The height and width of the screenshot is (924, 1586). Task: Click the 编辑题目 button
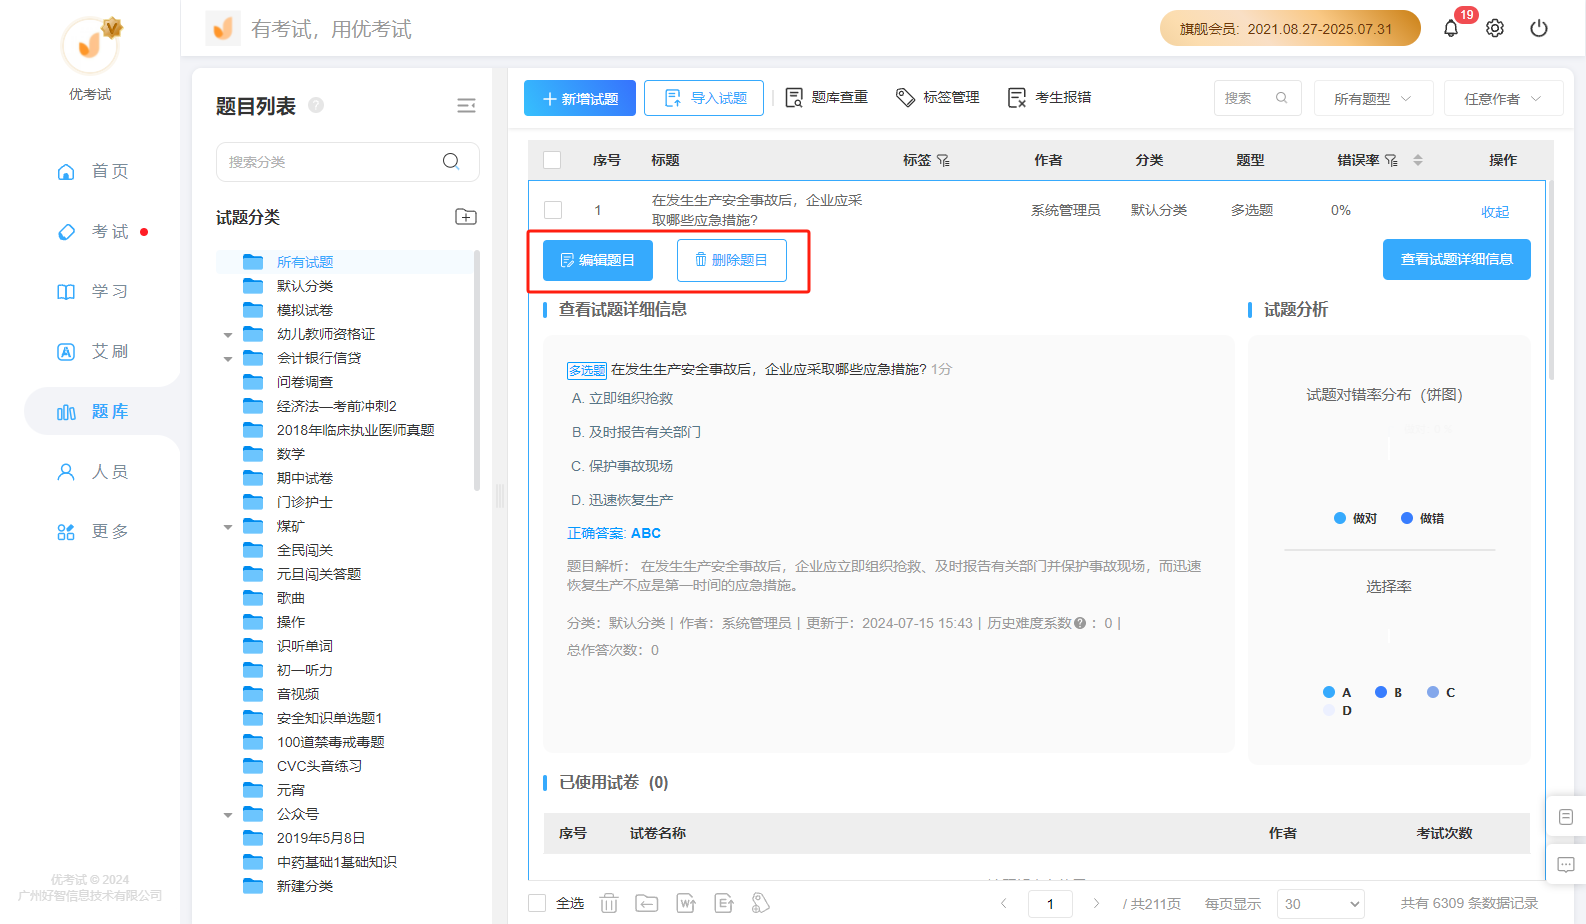[598, 260]
